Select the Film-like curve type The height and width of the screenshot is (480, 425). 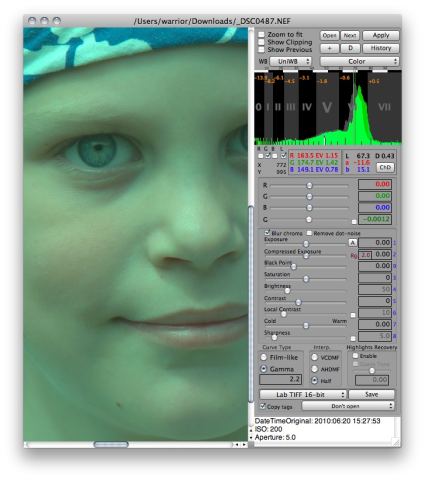(264, 357)
